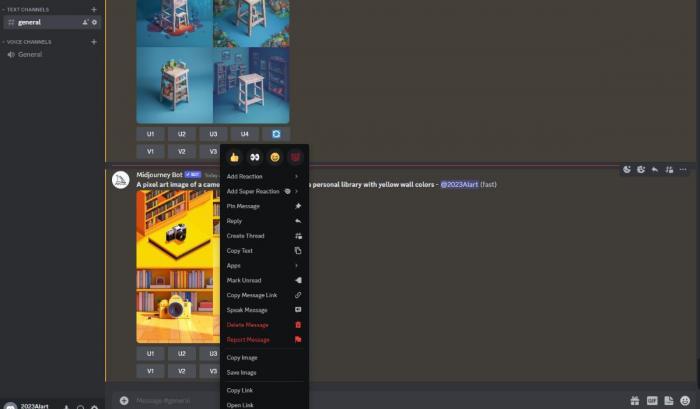Click the U1 upscale button under library image
The width and height of the screenshot is (700, 409).
(x=150, y=353)
